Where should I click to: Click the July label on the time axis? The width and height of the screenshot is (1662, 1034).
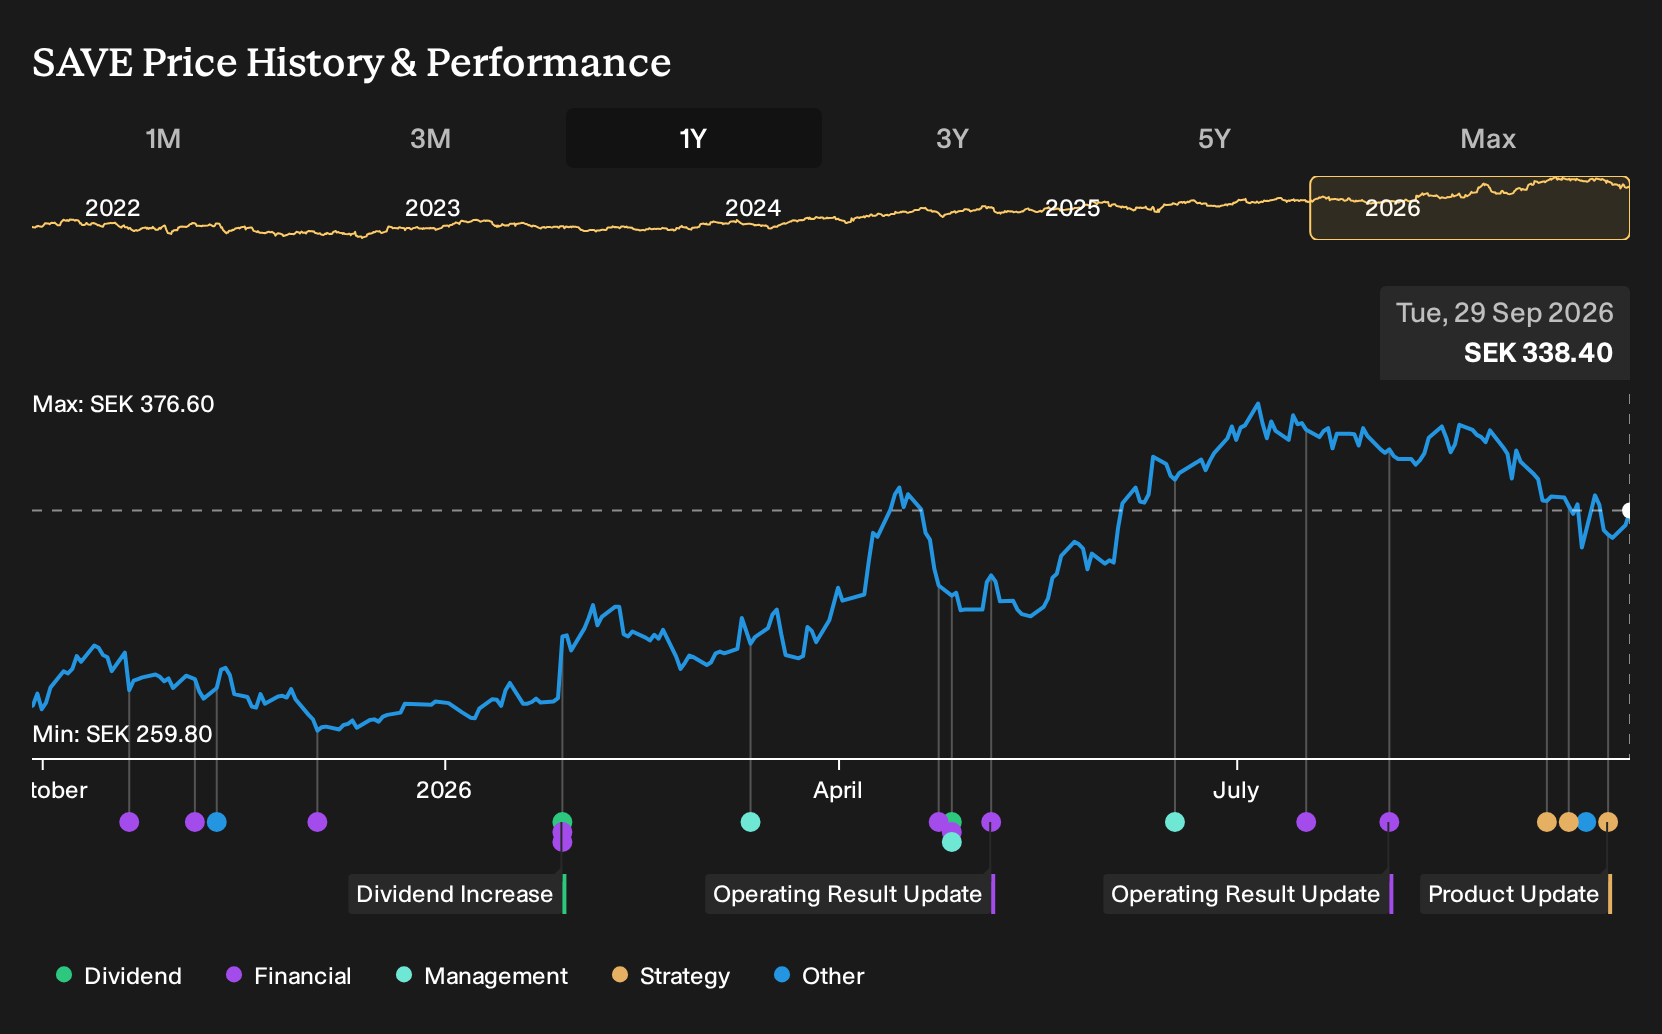pos(1236,790)
